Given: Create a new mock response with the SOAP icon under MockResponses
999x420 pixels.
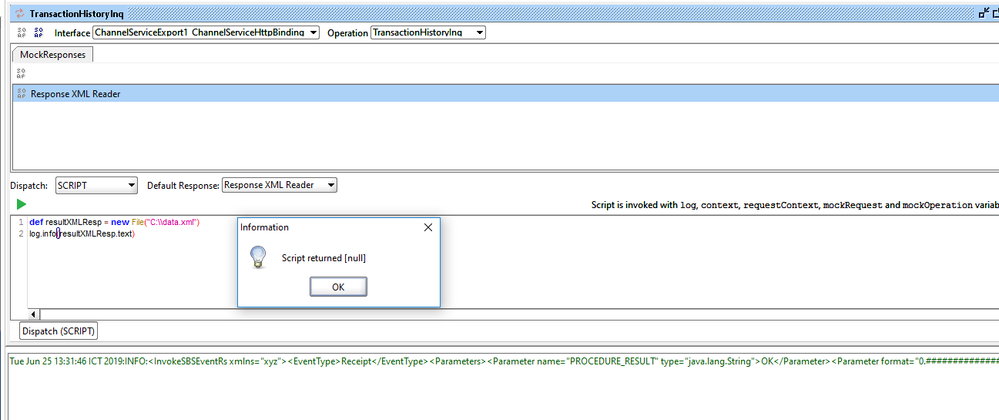Looking at the screenshot, I should (21, 73).
